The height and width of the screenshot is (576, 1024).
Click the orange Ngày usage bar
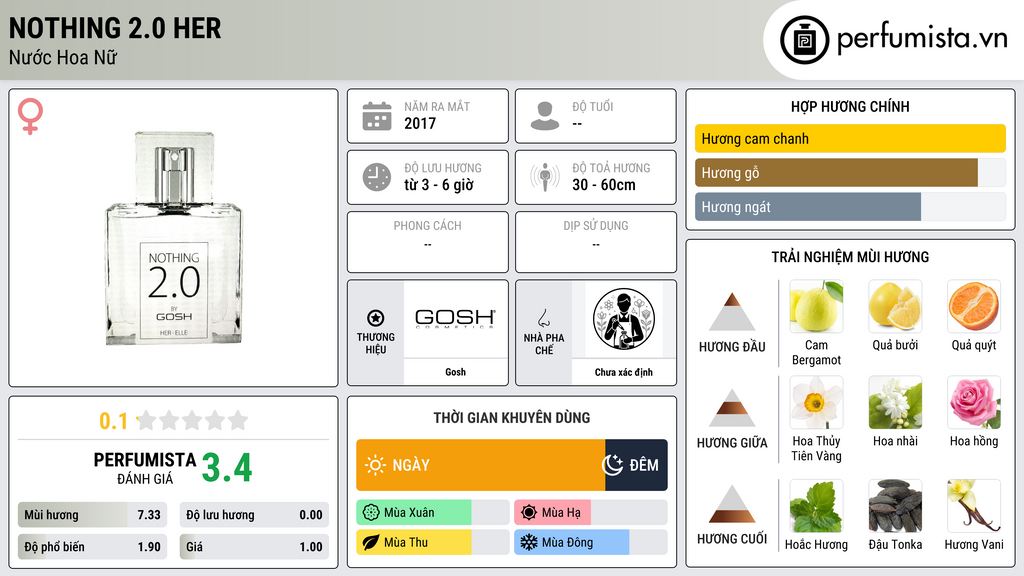[x=481, y=465]
